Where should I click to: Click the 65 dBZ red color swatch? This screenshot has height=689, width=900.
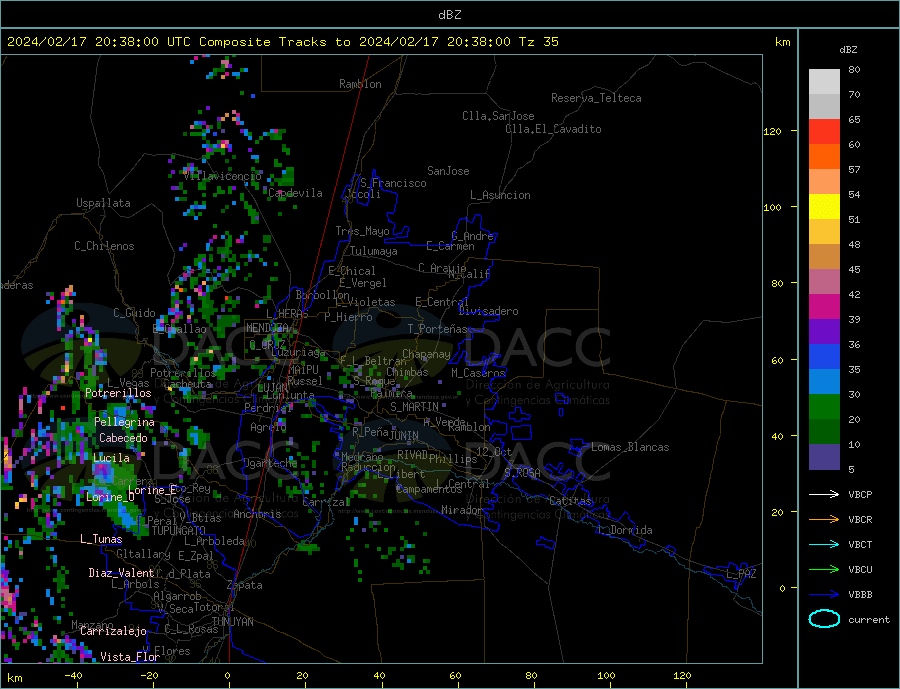(x=824, y=131)
